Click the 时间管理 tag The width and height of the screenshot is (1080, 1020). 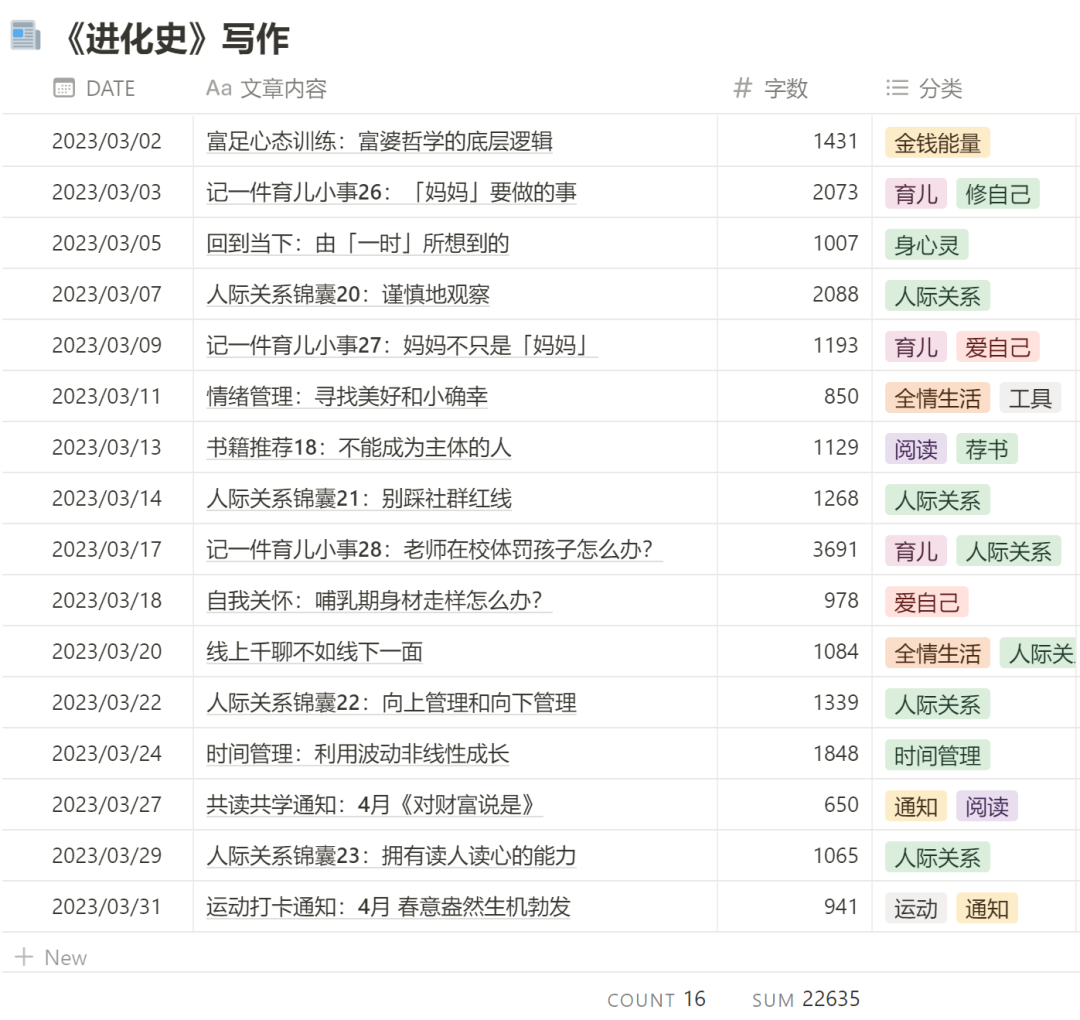937,755
